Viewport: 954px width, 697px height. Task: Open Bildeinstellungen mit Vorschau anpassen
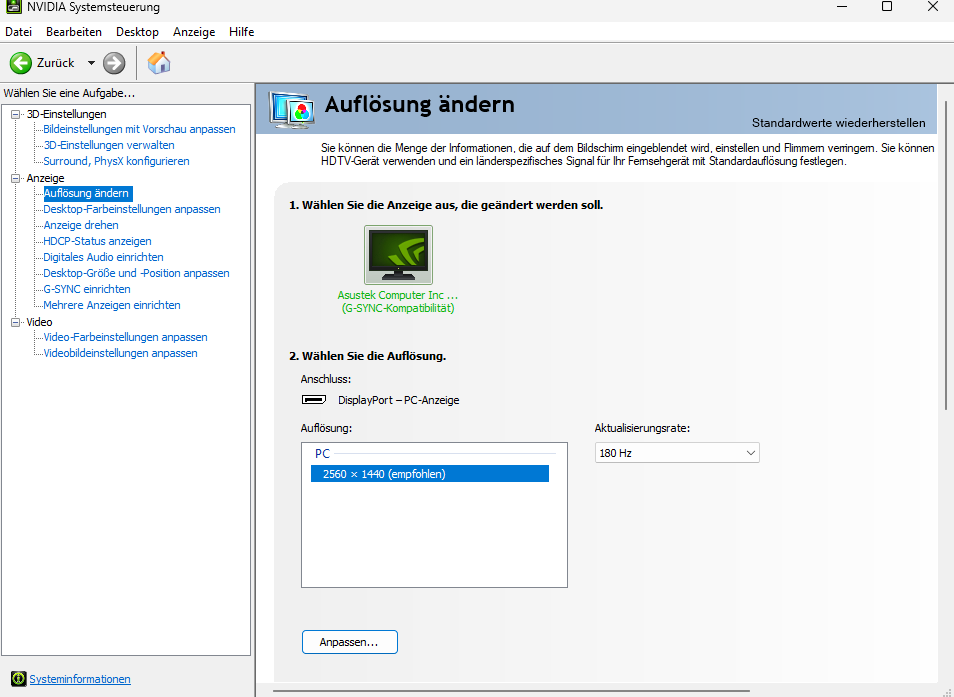click(139, 129)
